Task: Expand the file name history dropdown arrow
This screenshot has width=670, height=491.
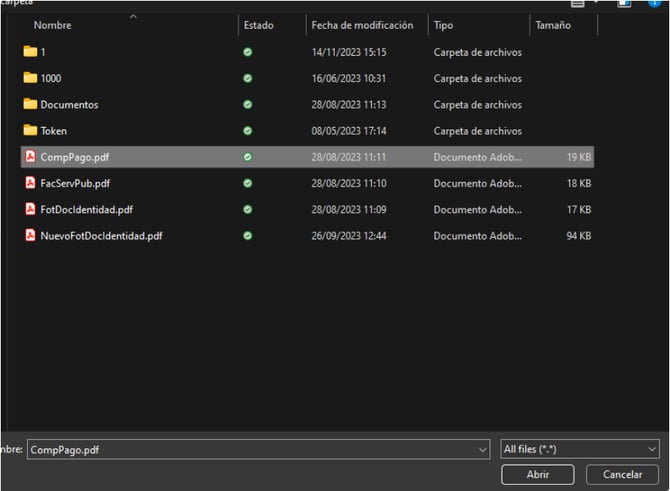Action: 482,450
